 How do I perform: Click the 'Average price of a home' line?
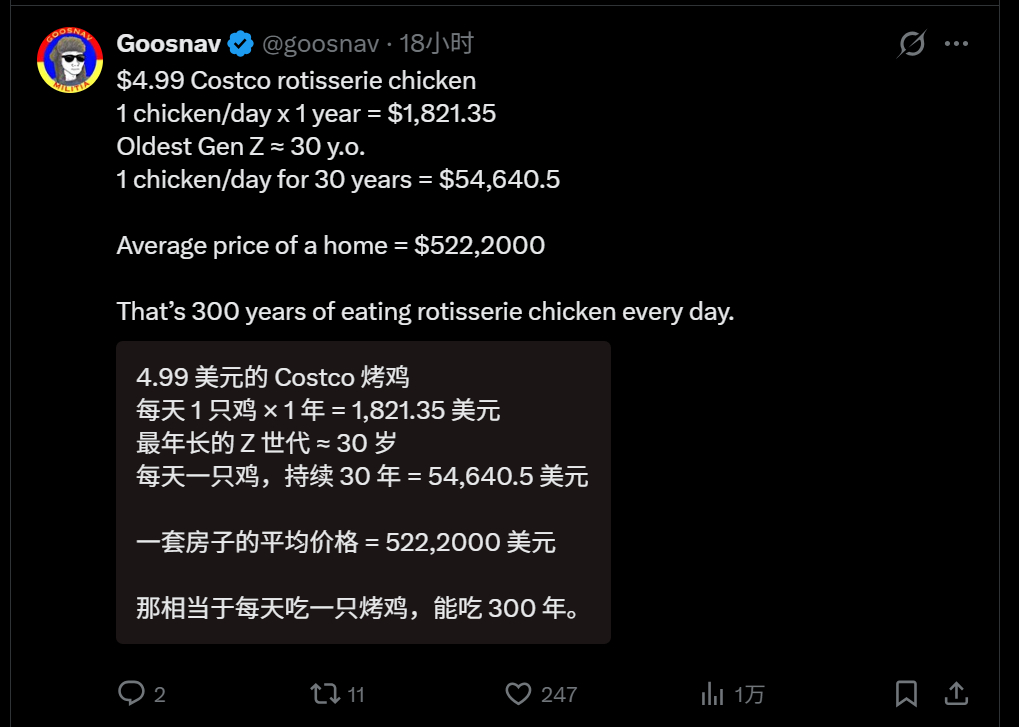tap(330, 245)
